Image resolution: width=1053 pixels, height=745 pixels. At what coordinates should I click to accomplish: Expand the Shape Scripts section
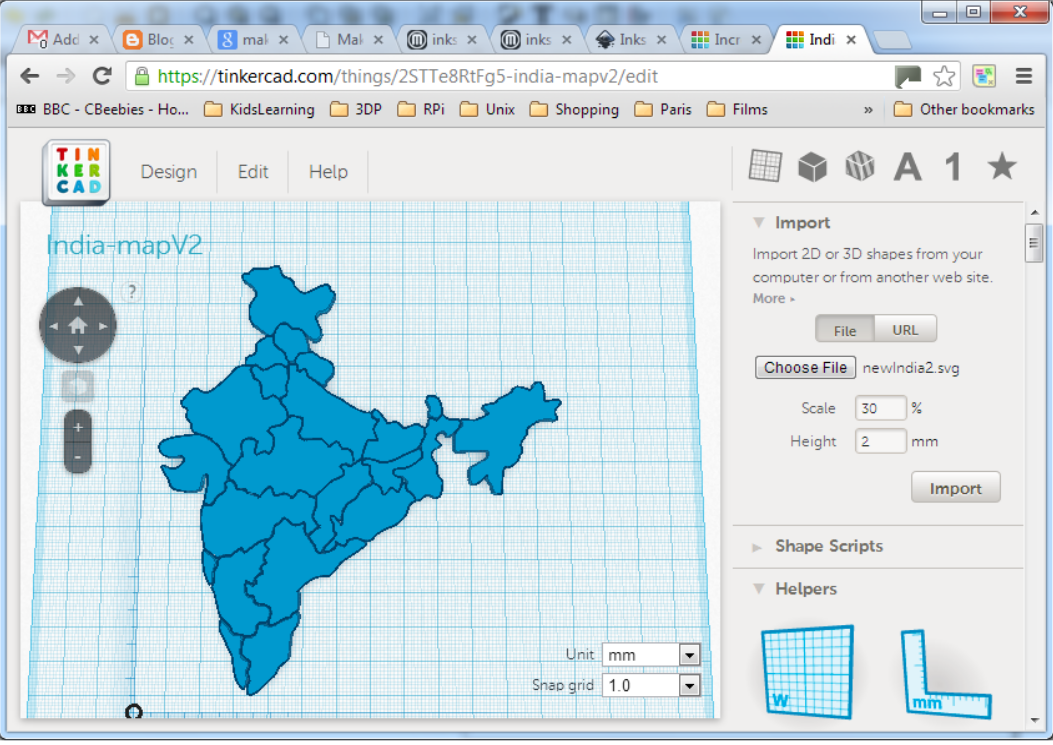tap(757, 547)
